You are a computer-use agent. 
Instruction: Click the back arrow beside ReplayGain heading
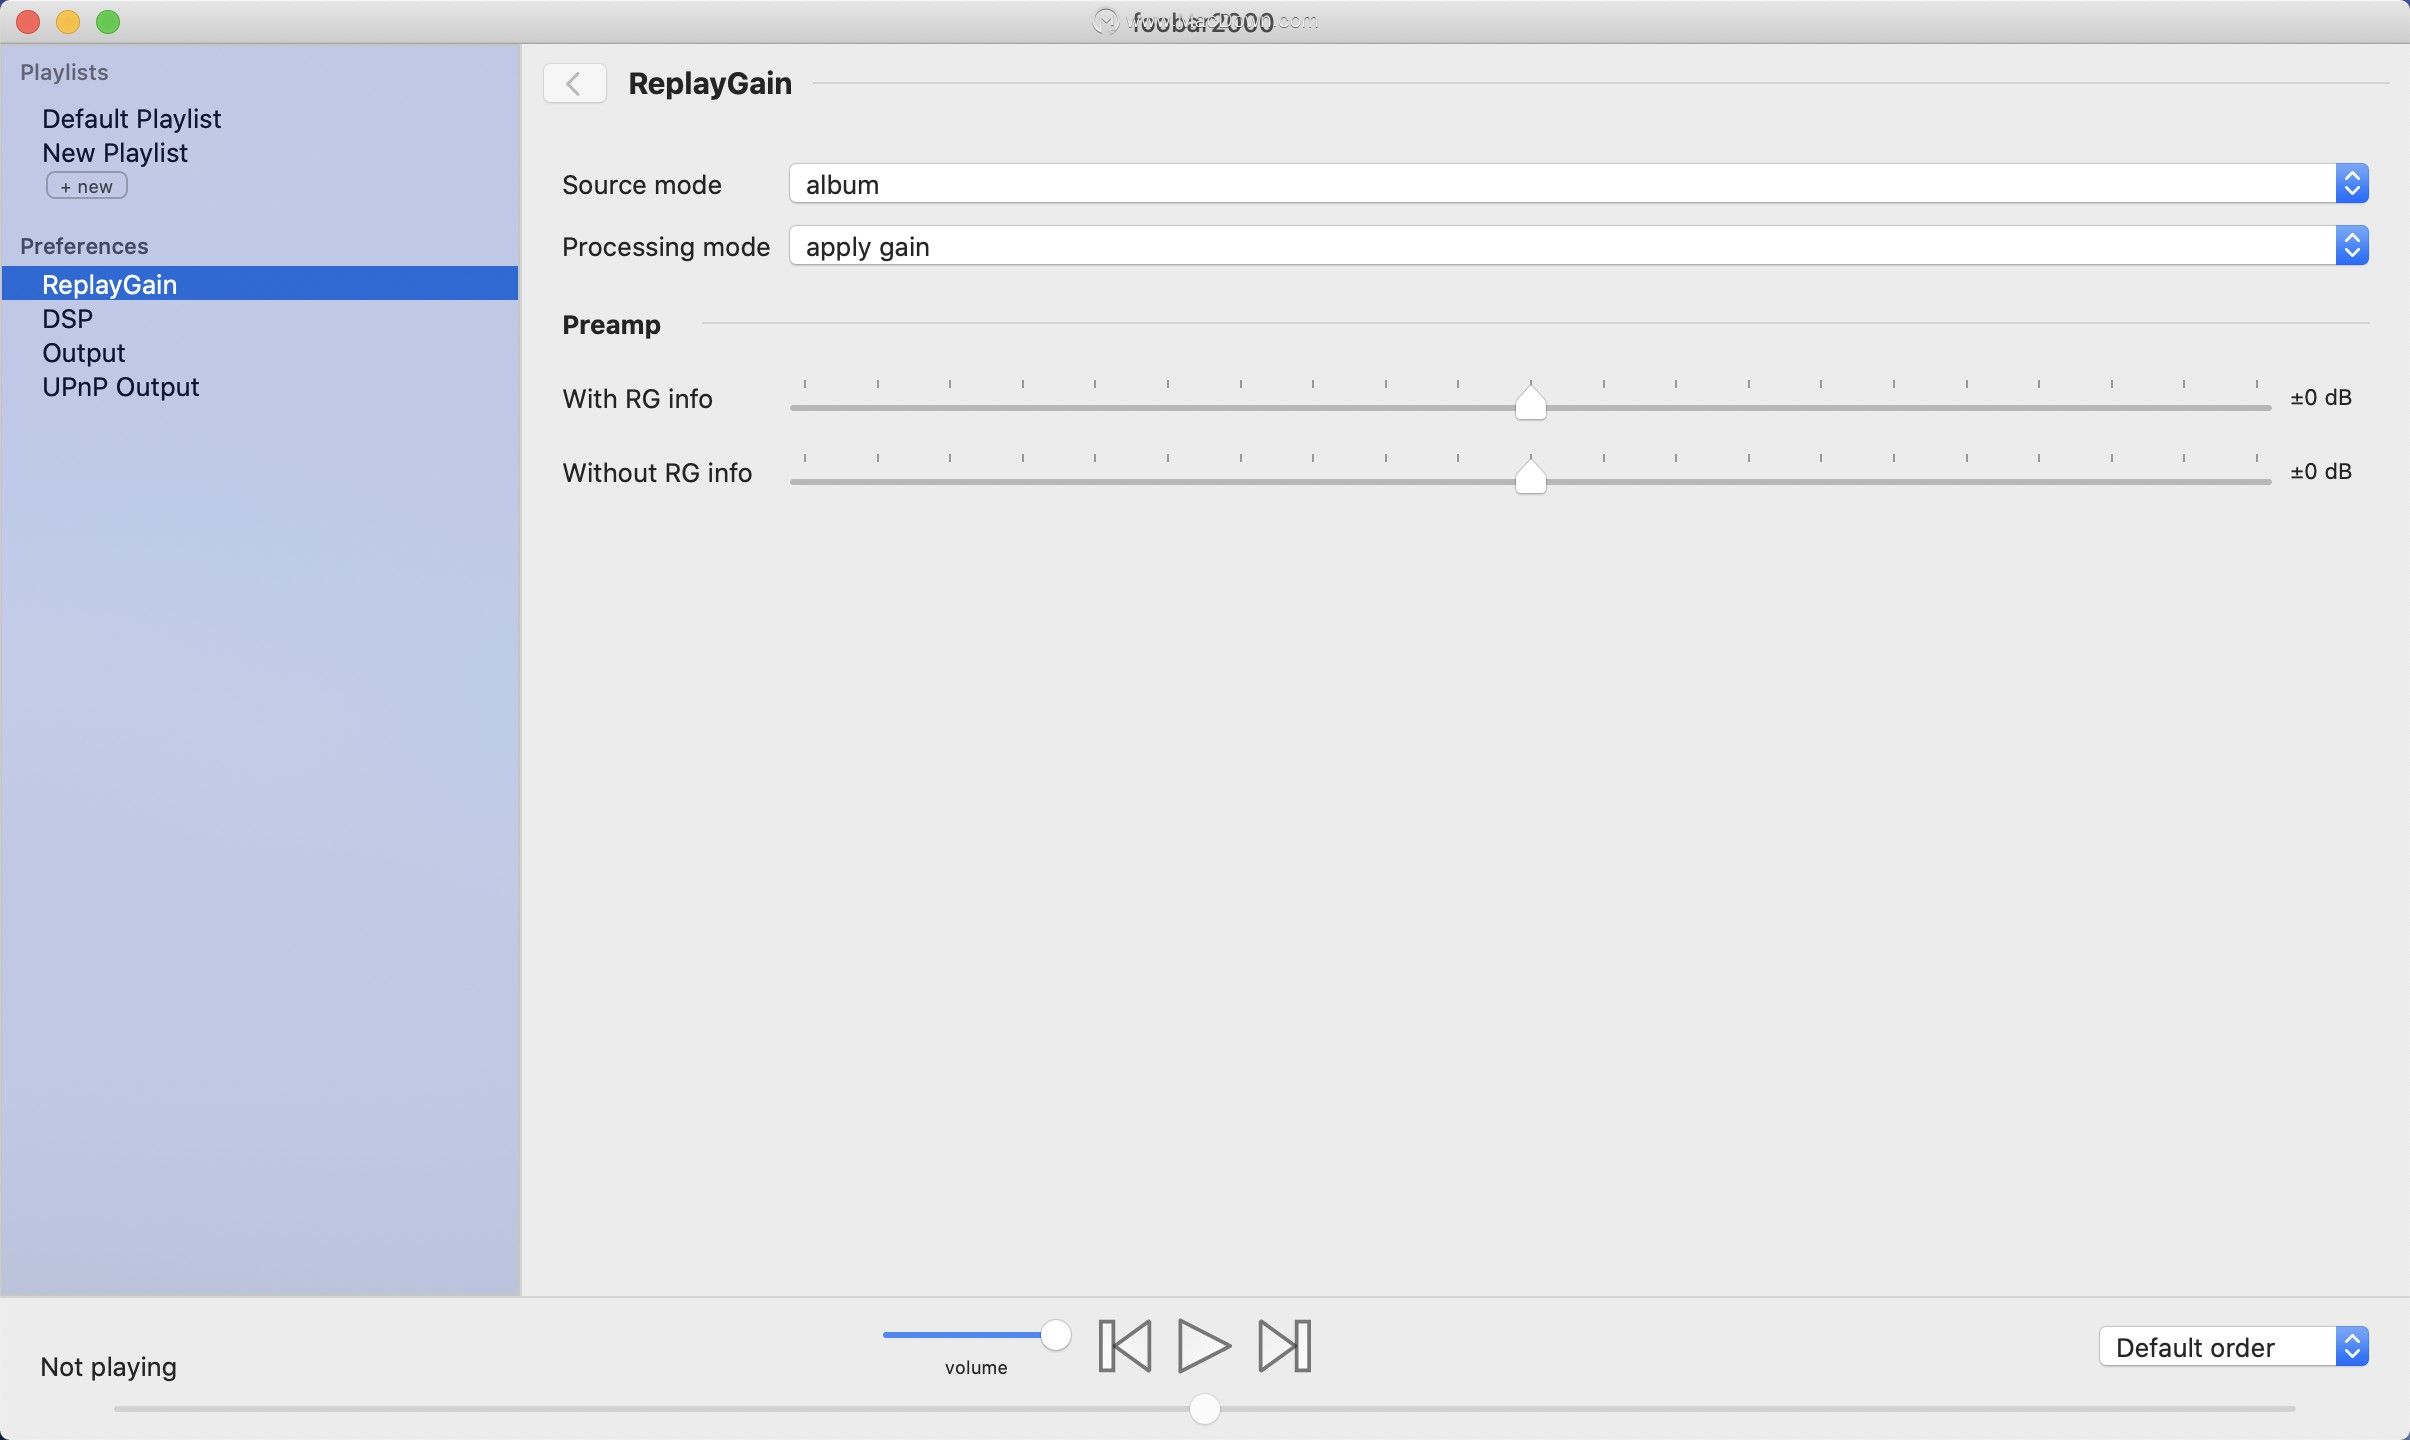573,83
